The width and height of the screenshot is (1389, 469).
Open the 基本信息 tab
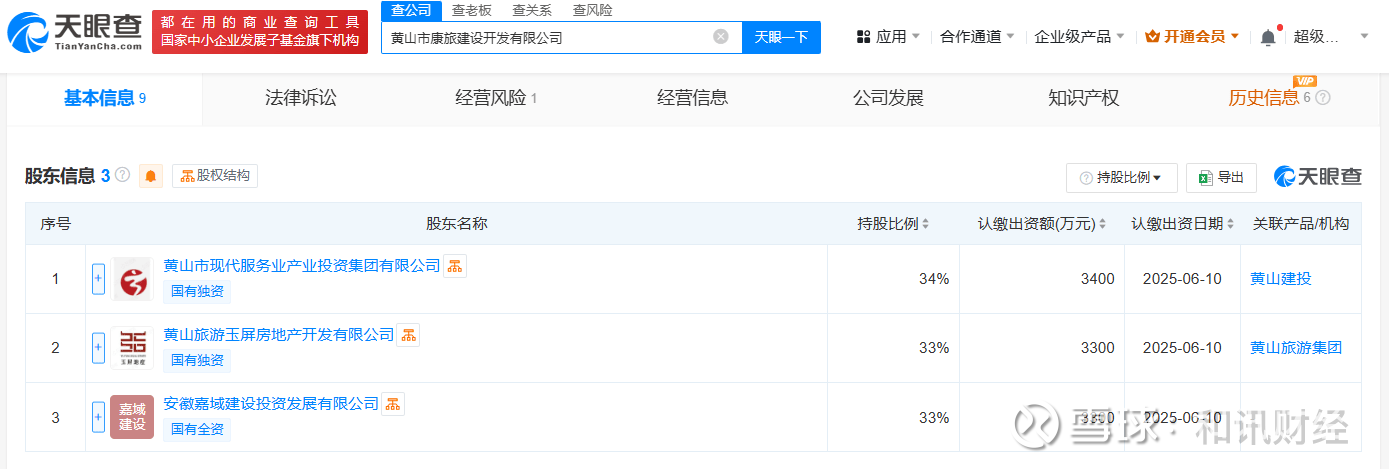tap(104, 98)
